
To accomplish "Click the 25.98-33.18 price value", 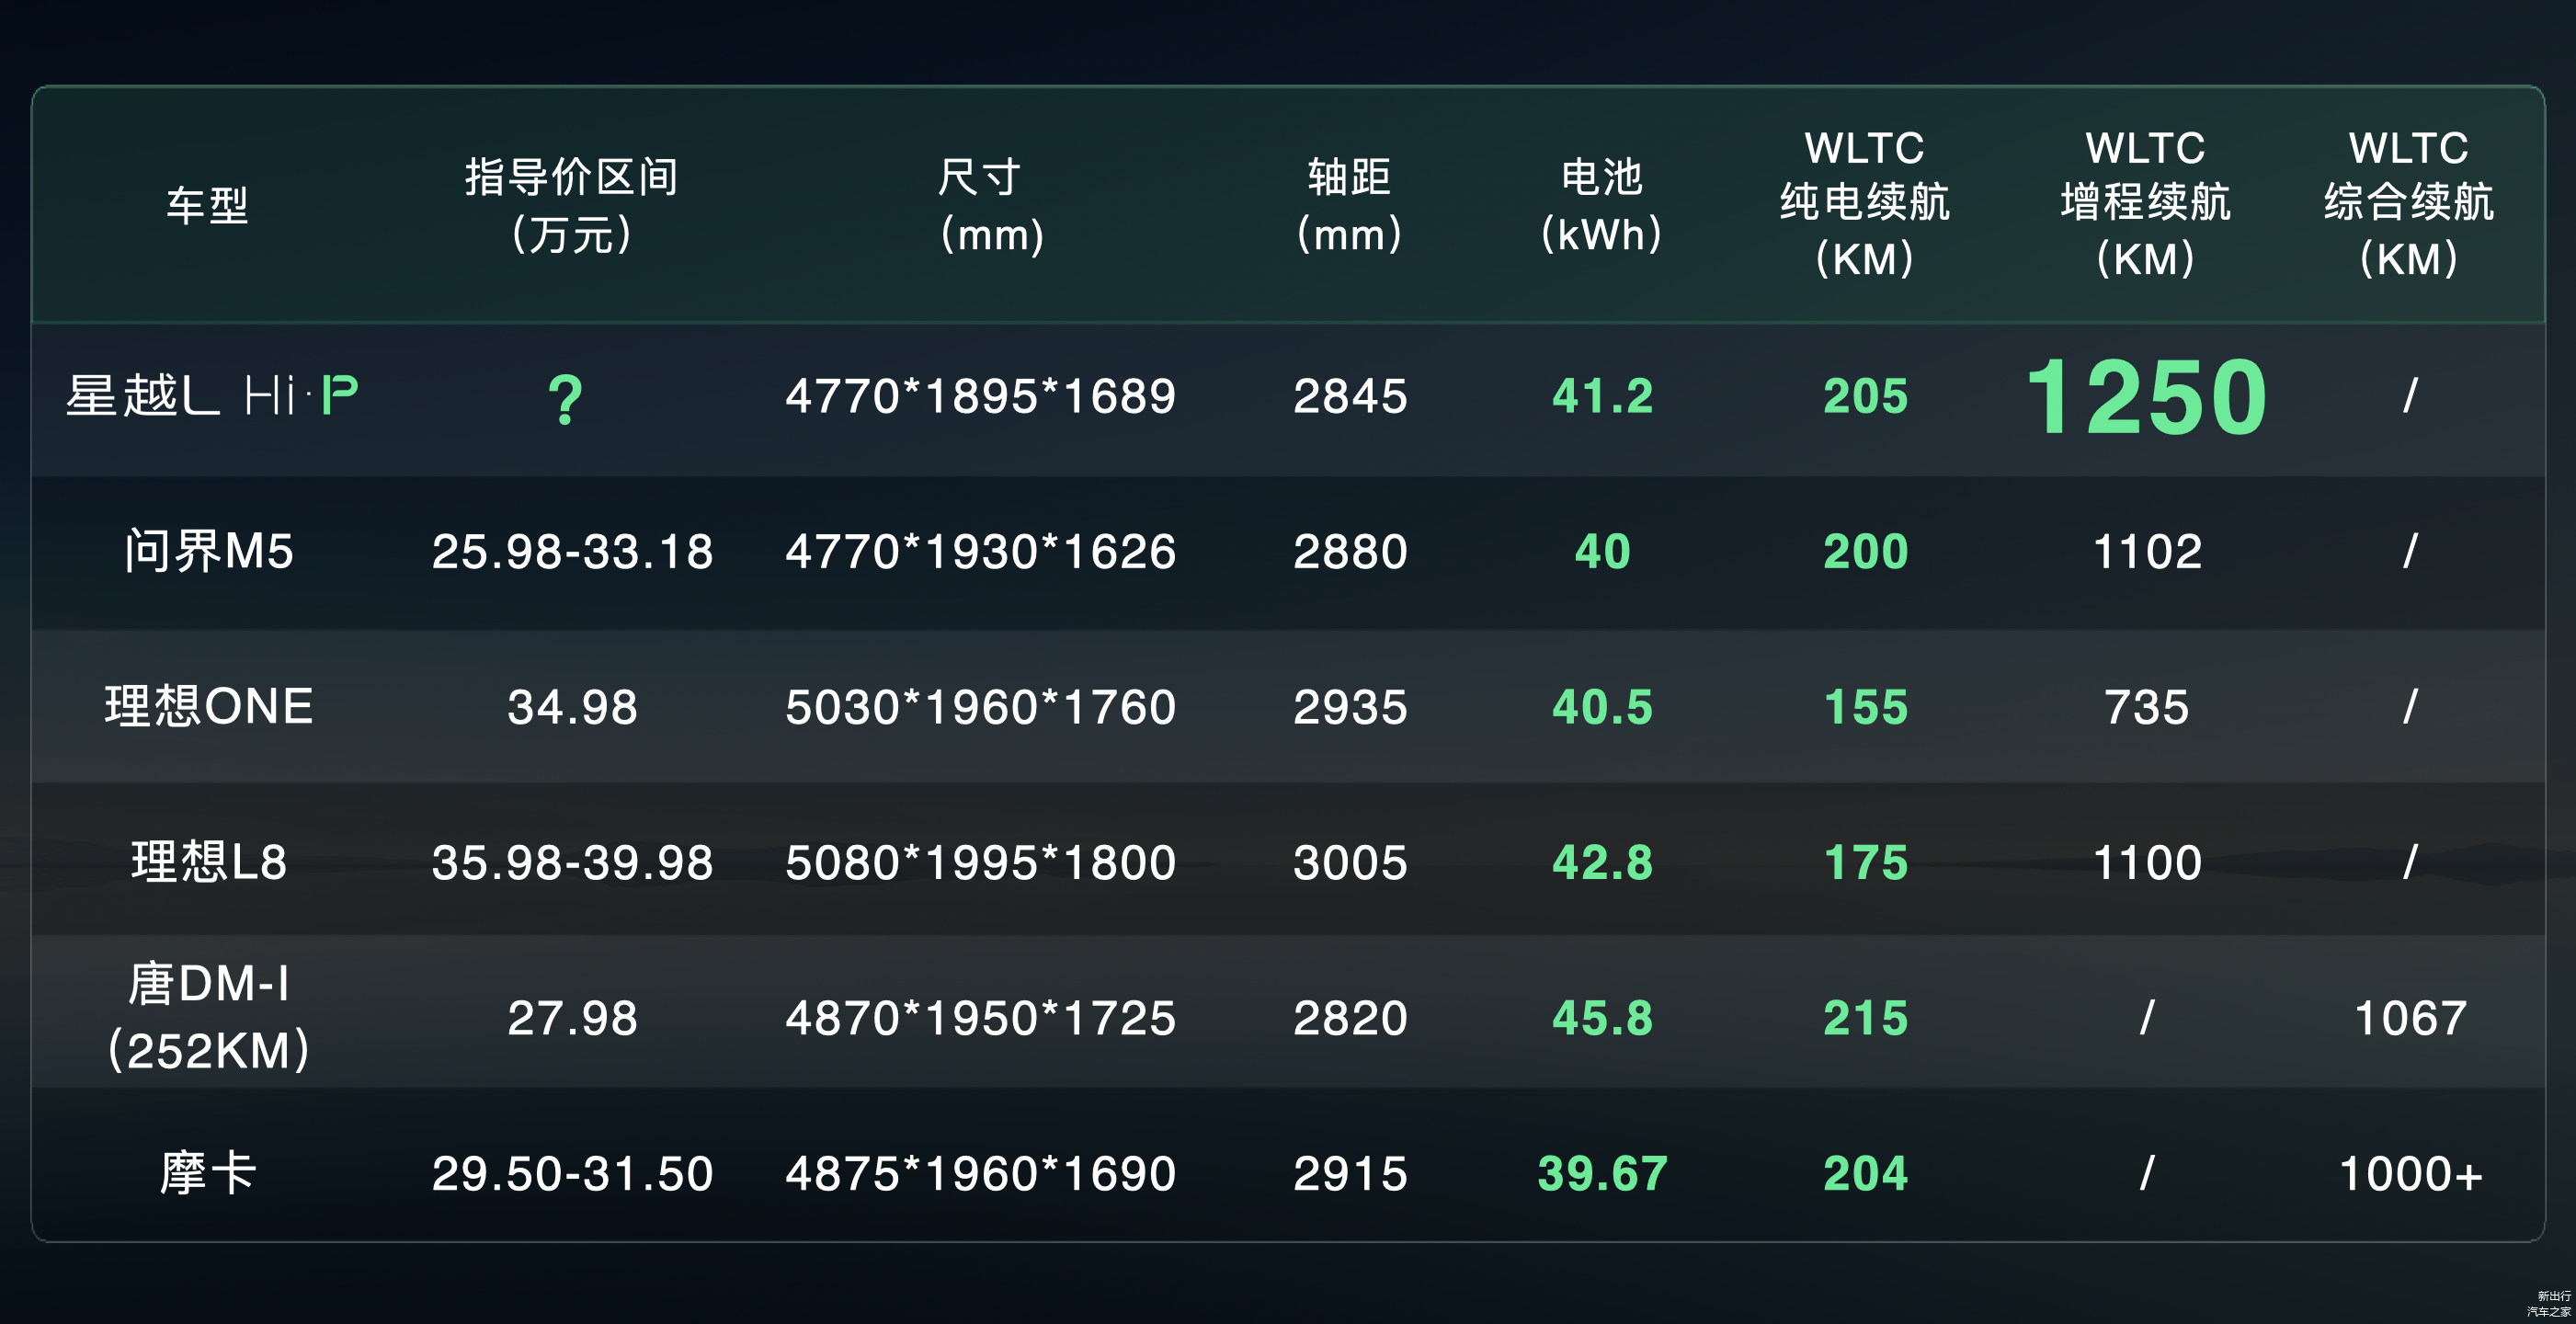I will click(572, 552).
